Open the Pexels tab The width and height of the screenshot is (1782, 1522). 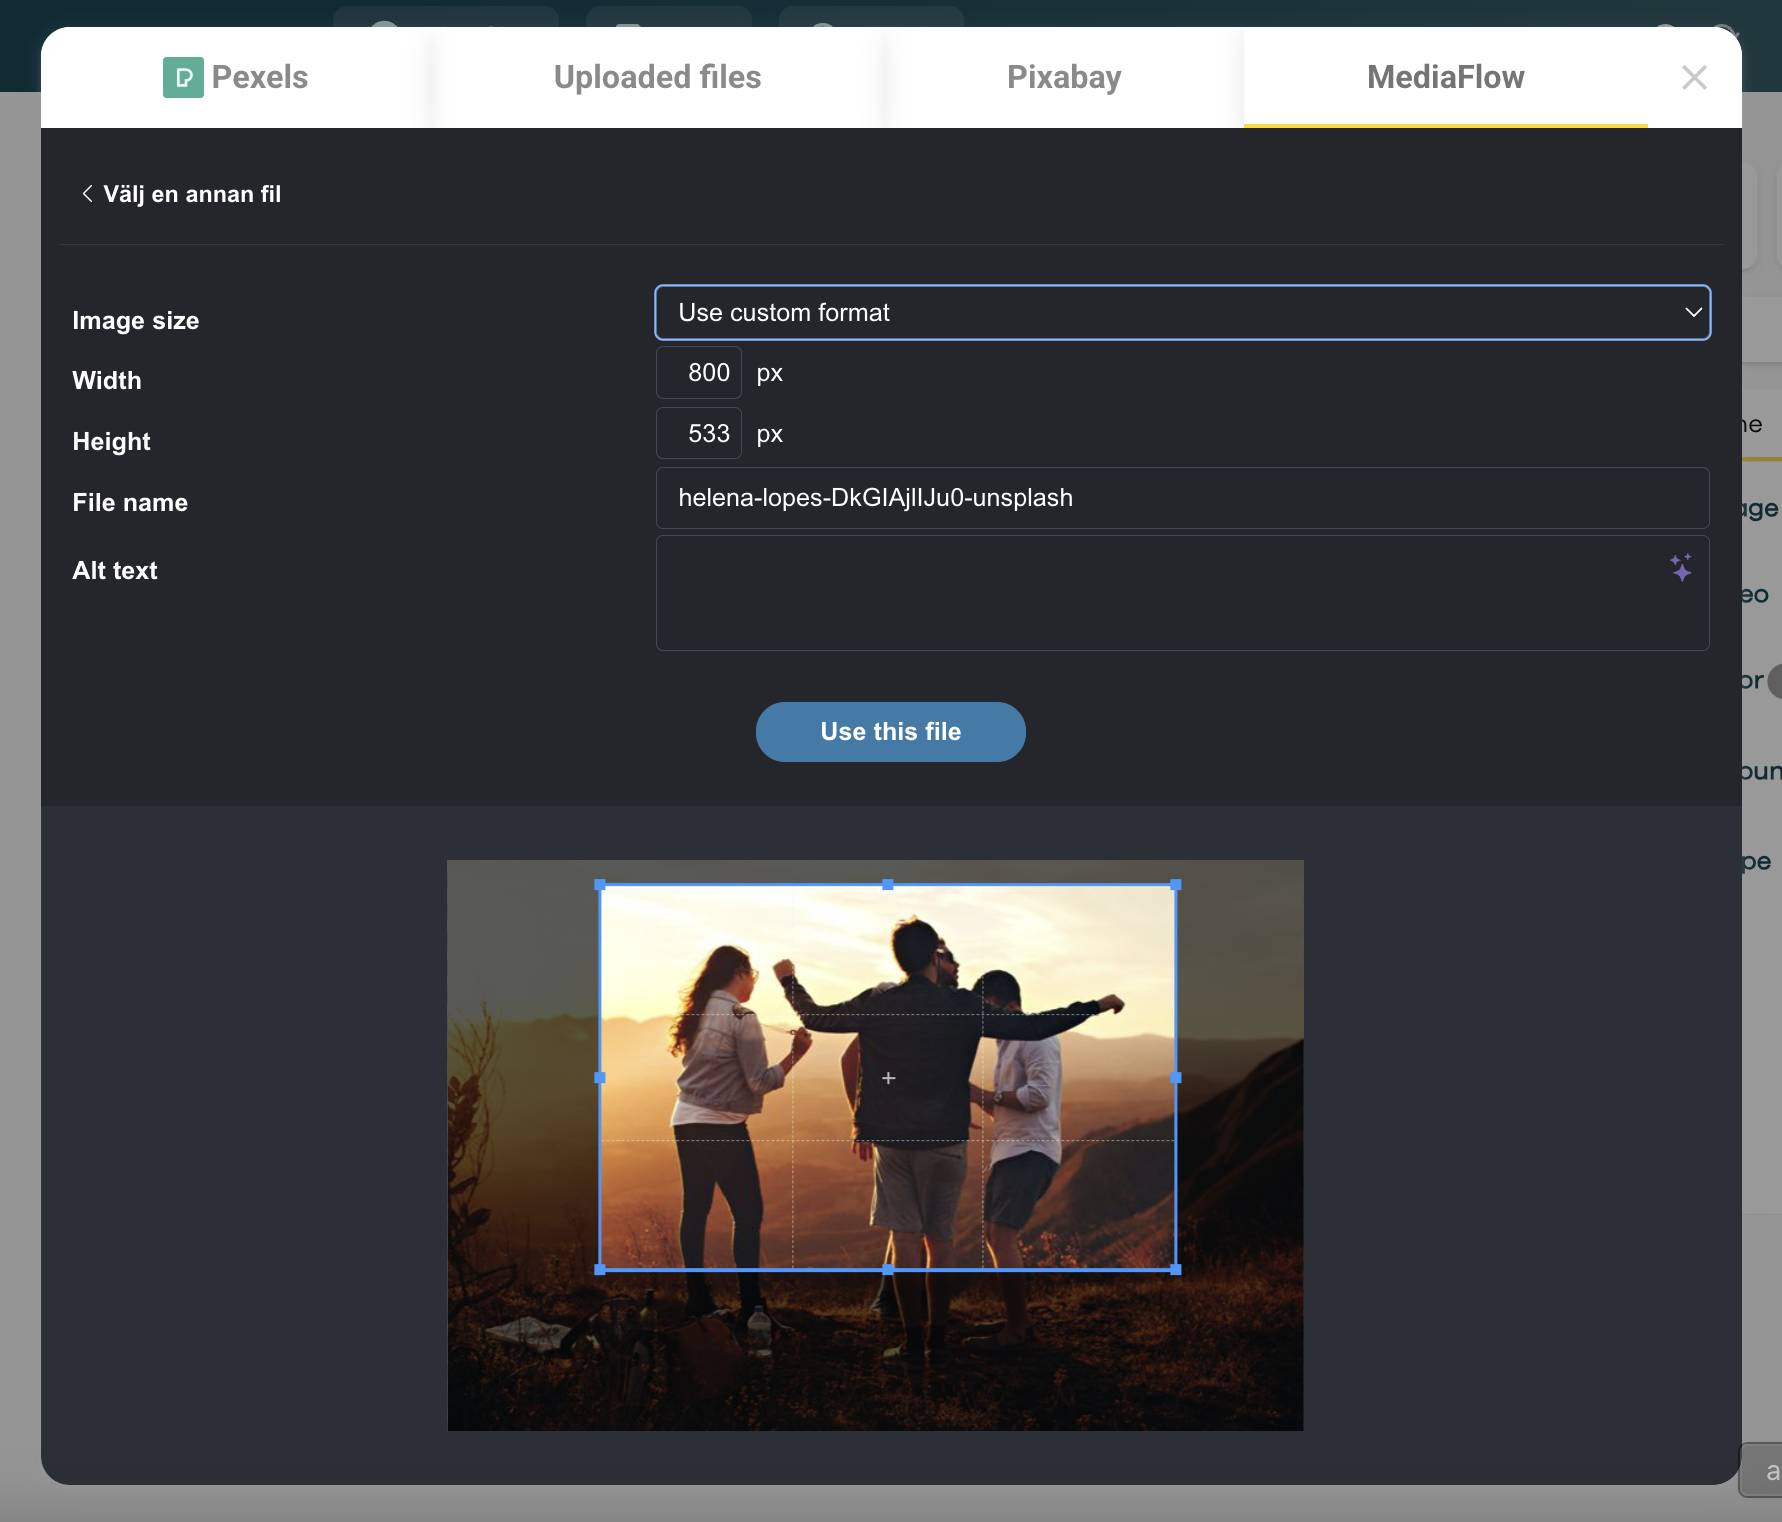pyautogui.click(x=259, y=77)
